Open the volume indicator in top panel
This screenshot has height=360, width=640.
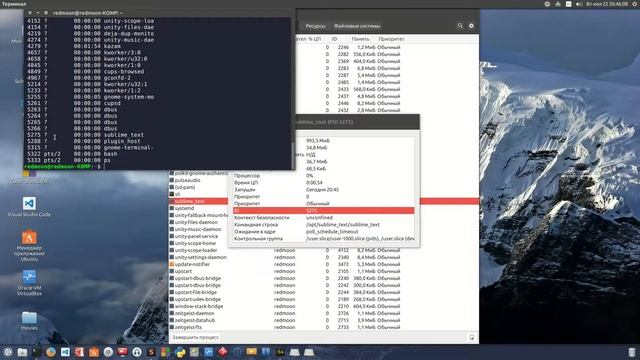[x=579, y=4]
